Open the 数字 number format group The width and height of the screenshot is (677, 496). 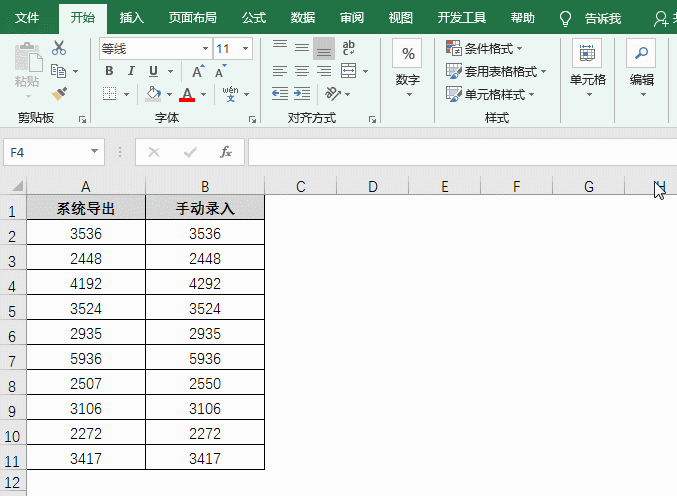[x=408, y=69]
